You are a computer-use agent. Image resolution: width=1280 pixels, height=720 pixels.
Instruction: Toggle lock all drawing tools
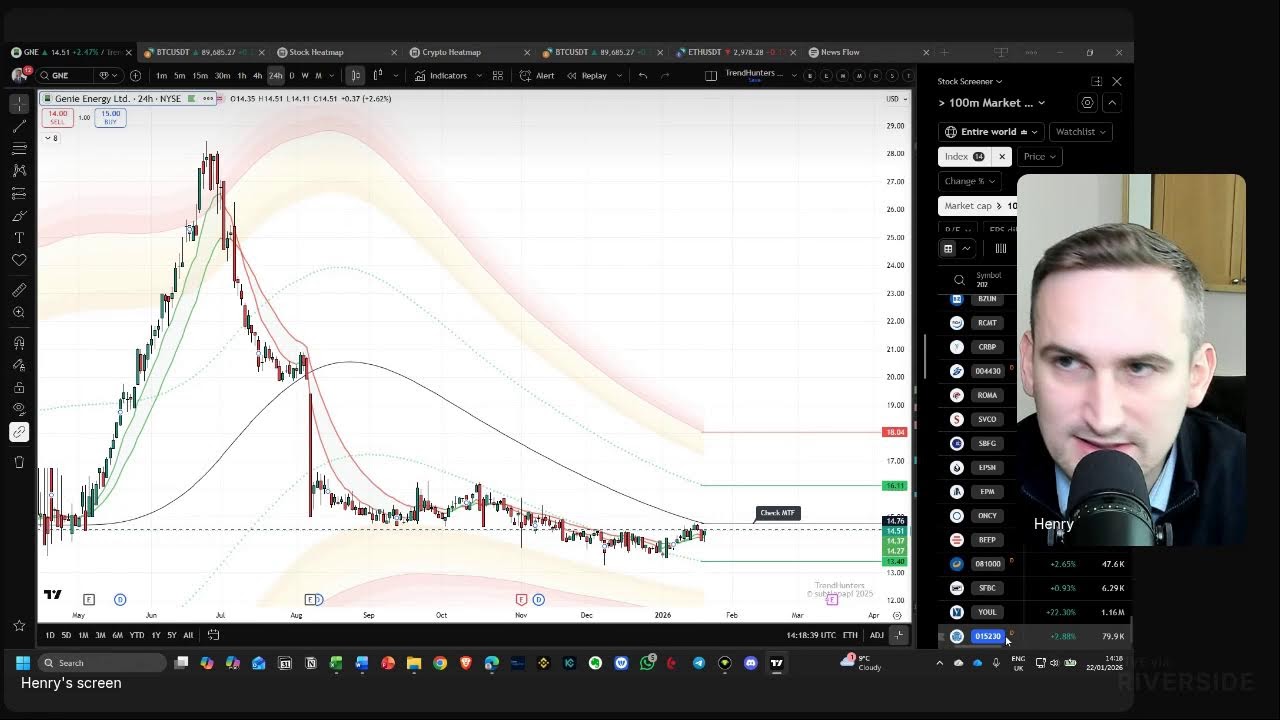tap(19, 387)
